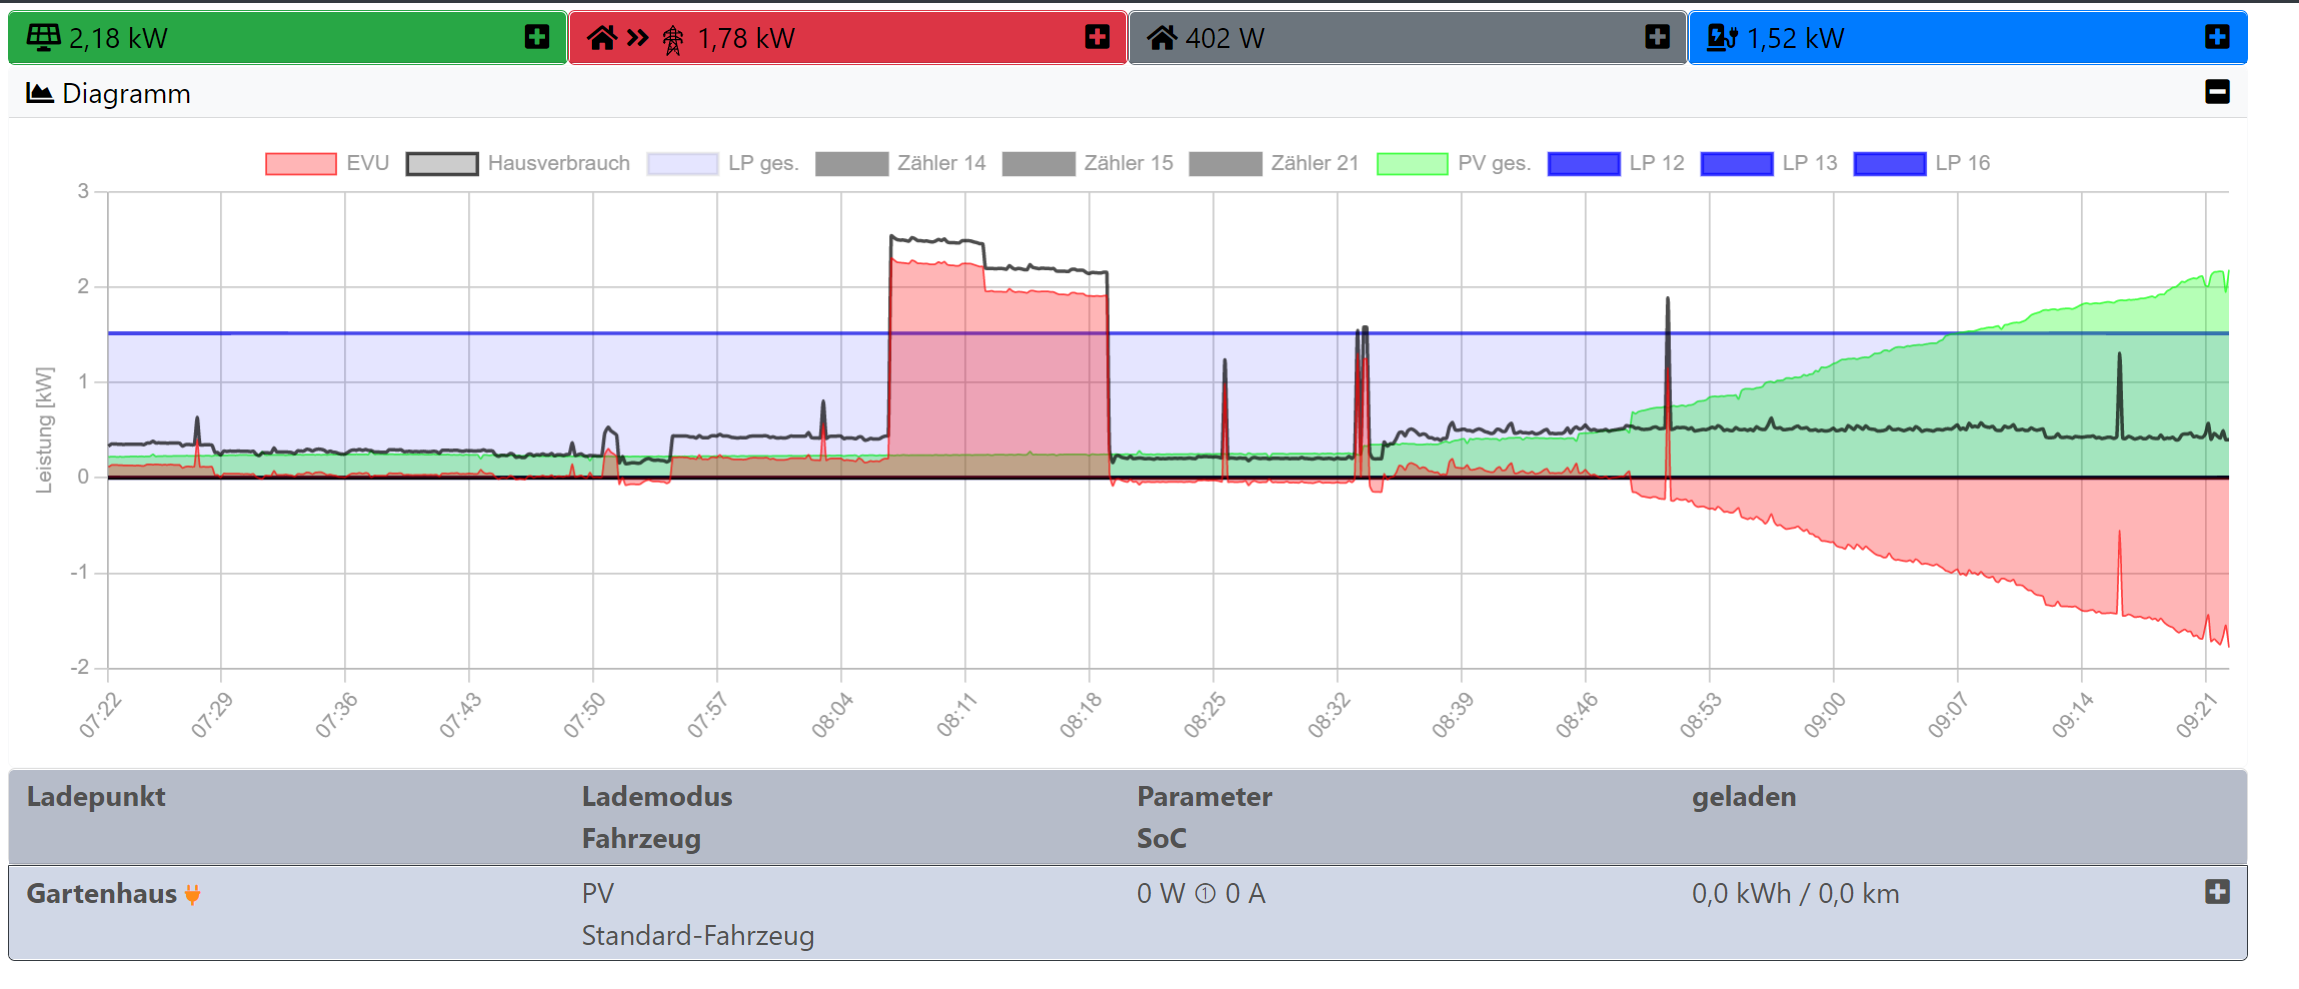Click the orange plug icon next to Gartenhaus
Screen dimensions: 2299x989
tap(193, 894)
